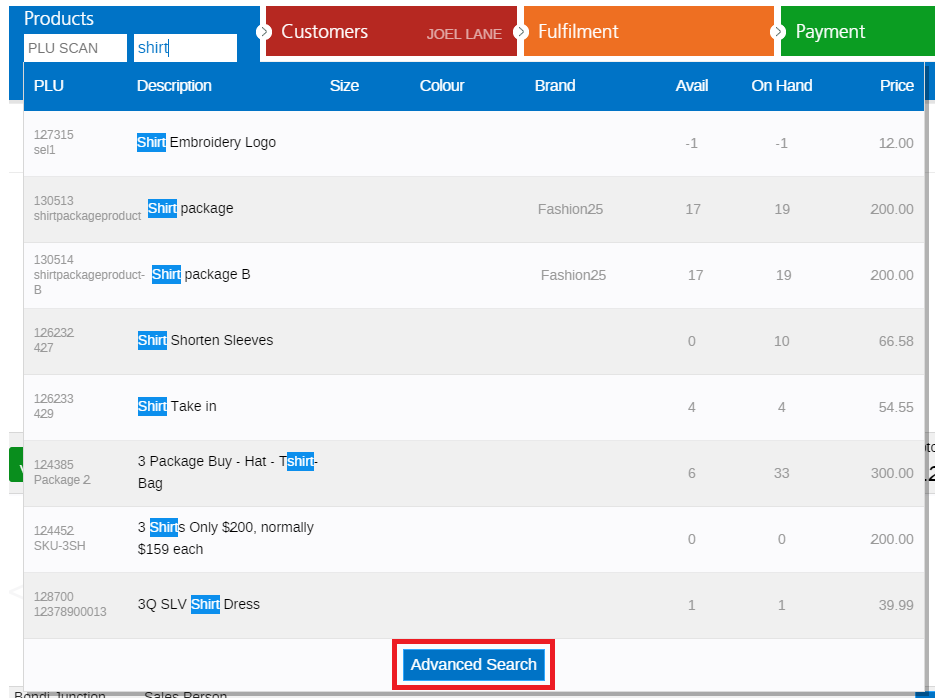Screen dimensions: 935x698
Task: Click PLU 130514 shirtpackageproduct-B
Action: 89,275
